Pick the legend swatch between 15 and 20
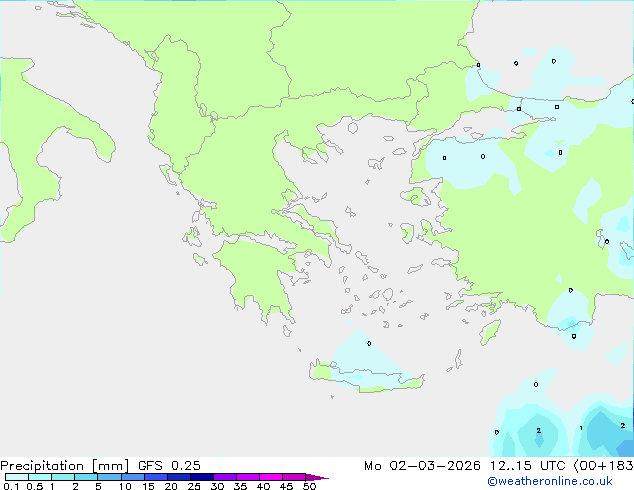 pos(155,477)
